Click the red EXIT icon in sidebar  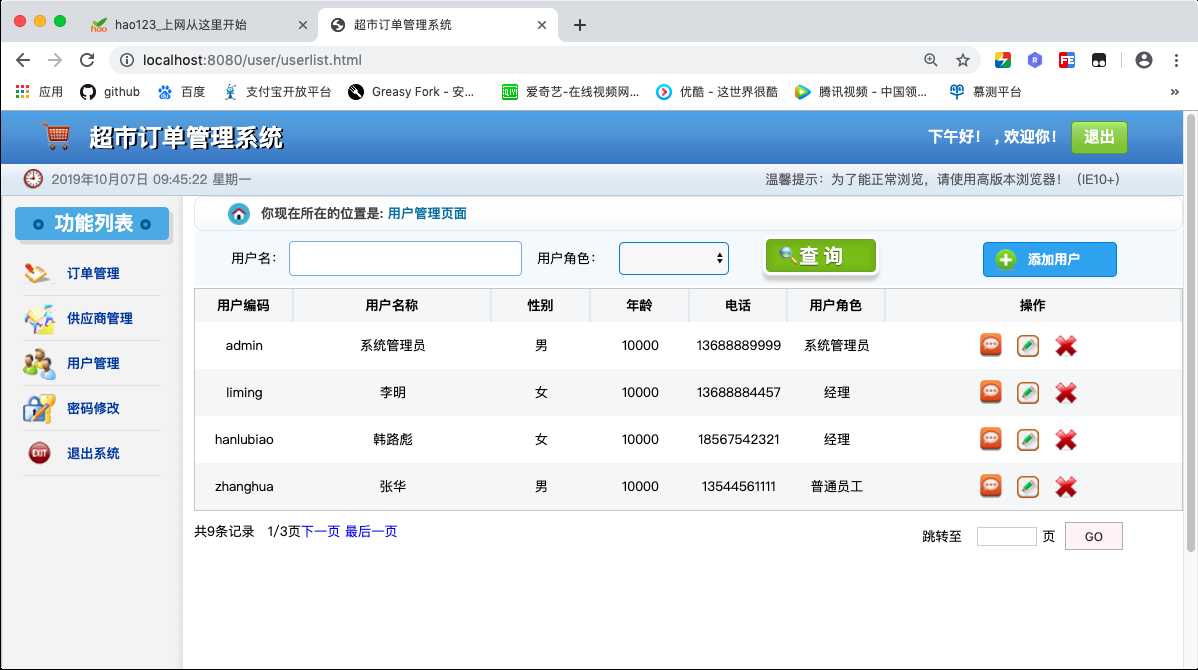39,453
